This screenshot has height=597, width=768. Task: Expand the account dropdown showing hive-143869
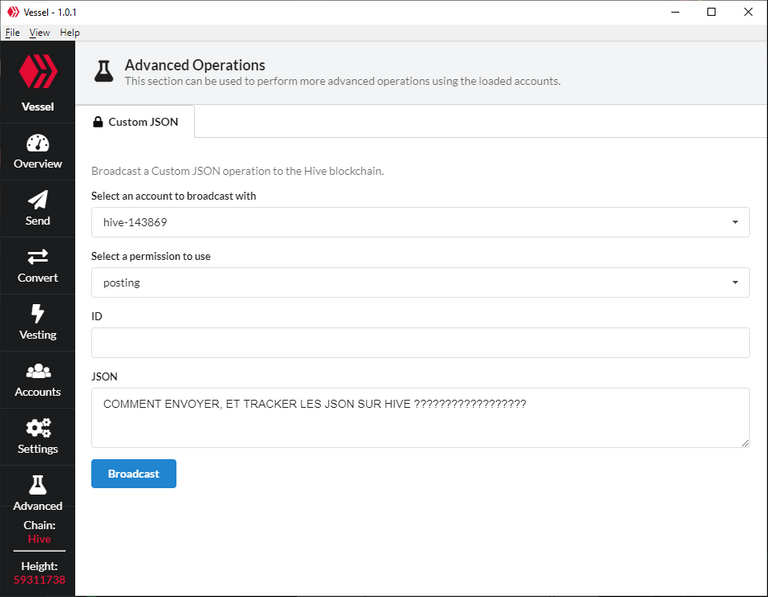point(420,222)
